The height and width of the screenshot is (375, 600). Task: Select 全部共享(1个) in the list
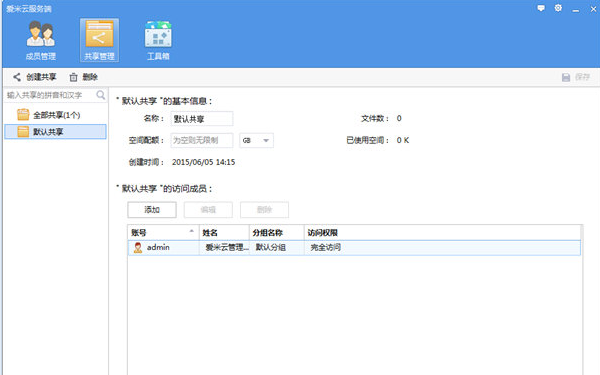(55, 115)
